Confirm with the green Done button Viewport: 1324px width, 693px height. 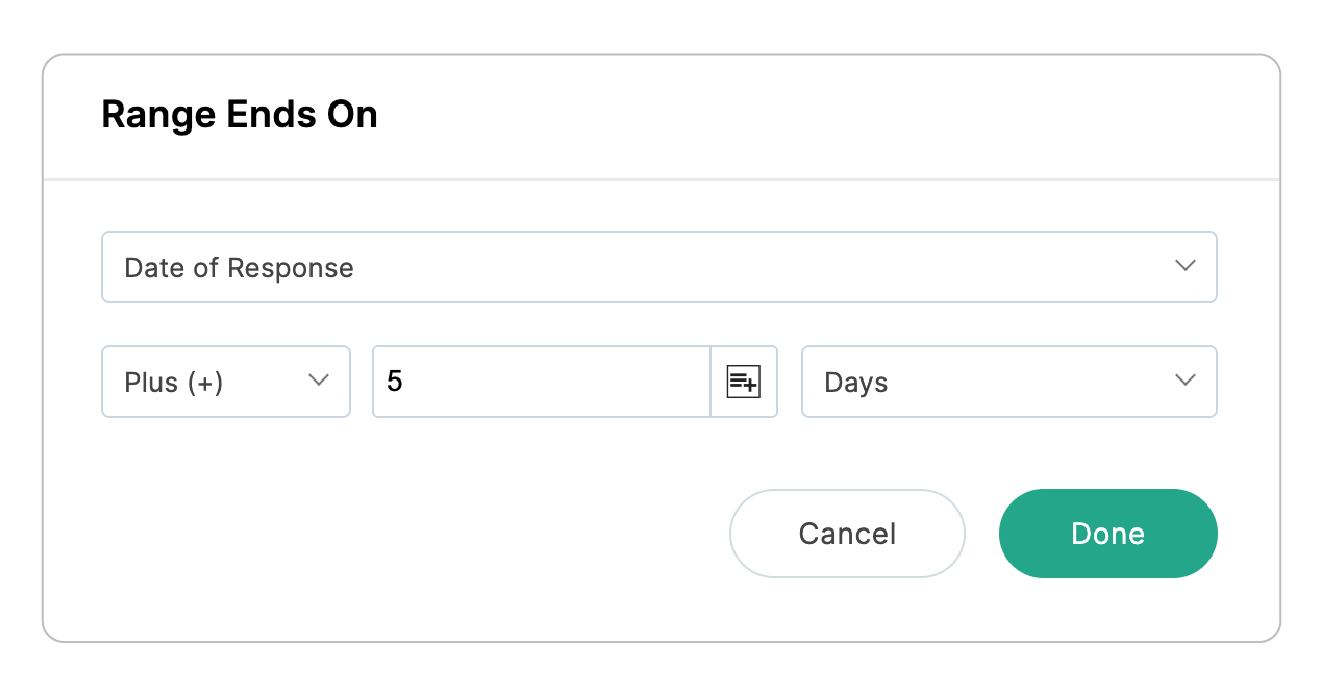pos(1107,533)
